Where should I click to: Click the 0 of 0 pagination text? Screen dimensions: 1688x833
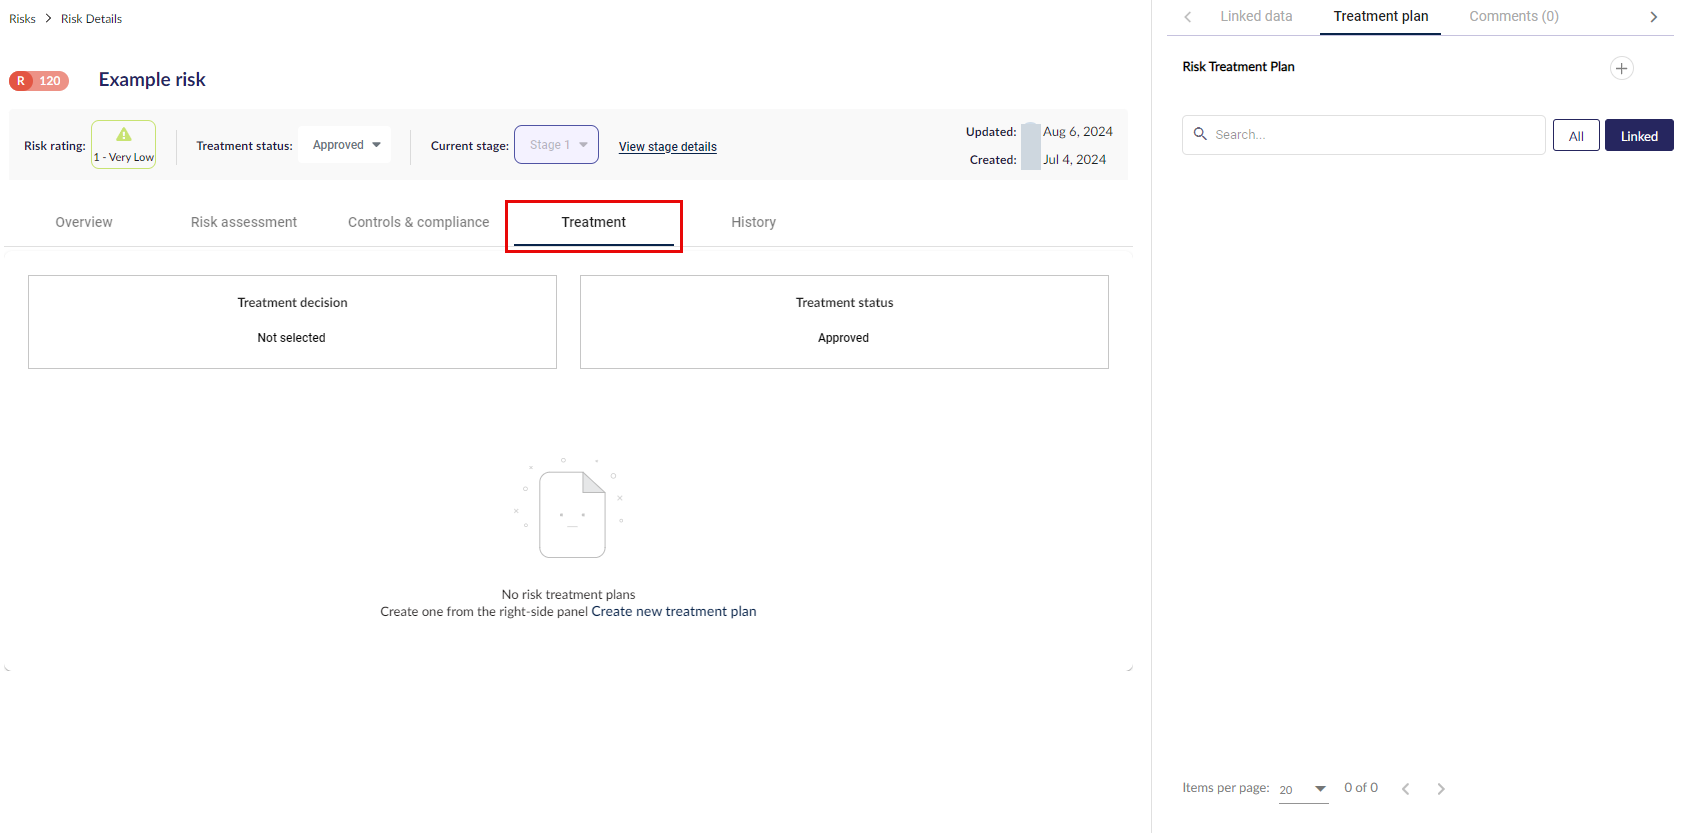click(1361, 788)
